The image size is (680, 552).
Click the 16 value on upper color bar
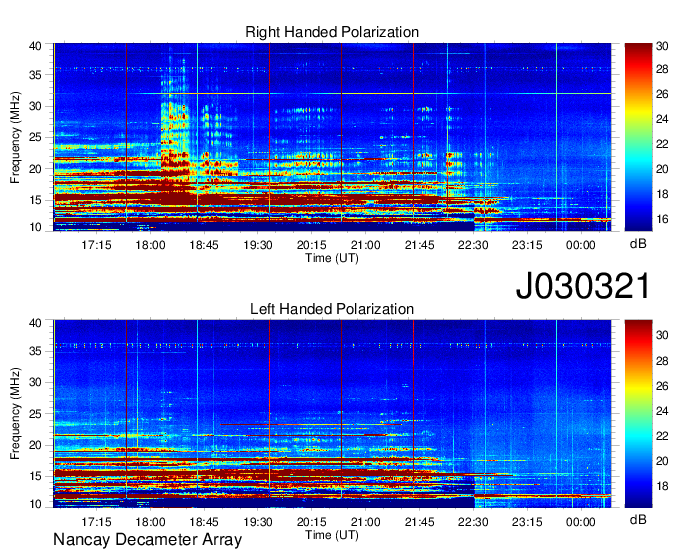[x=662, y=219]
